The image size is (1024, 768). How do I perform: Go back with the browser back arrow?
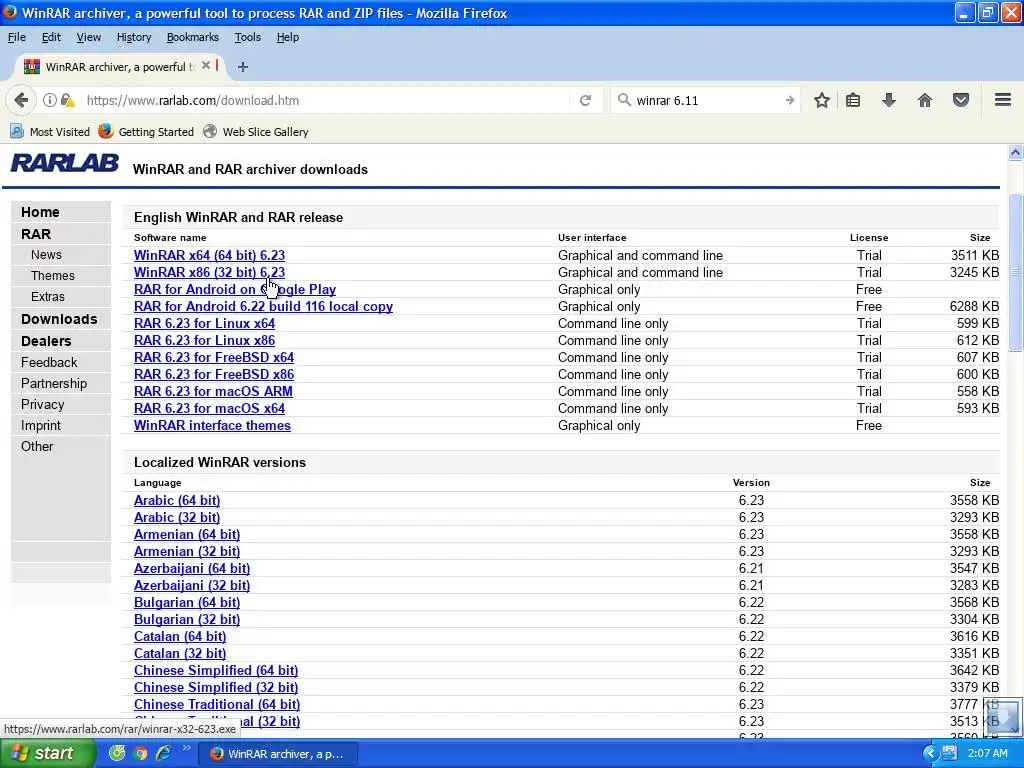(x=21, y=100)
